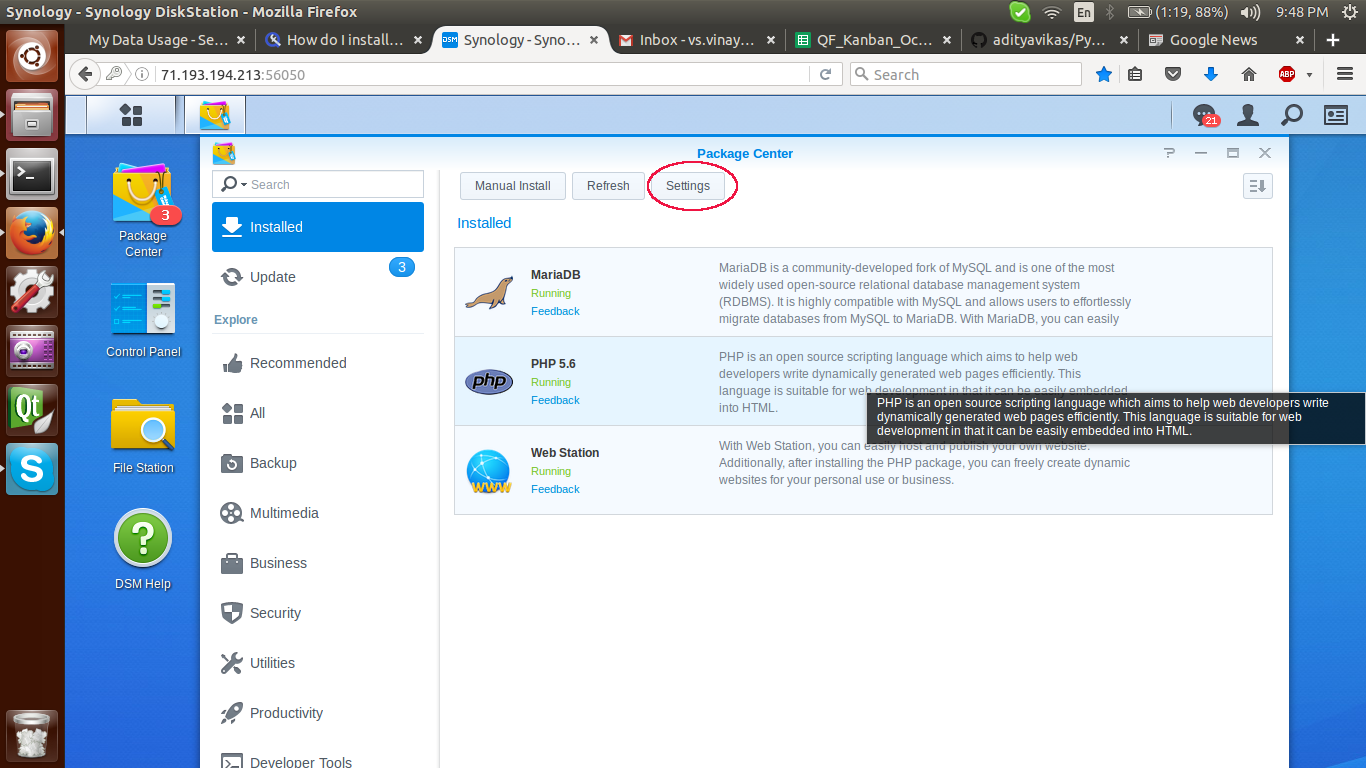Open Backup packages category
This screenshot has height=768, width=1366.
[318, 463]
